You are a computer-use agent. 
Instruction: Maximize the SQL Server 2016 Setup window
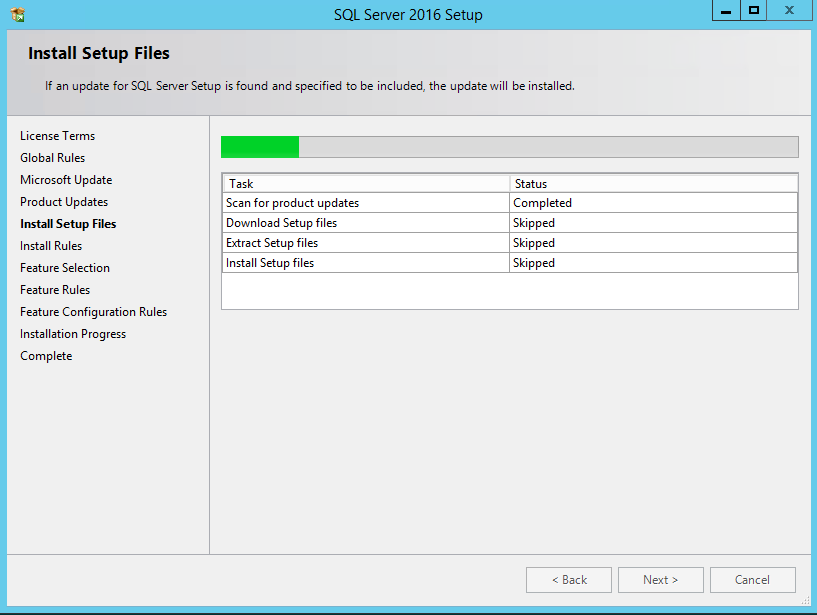[x=753, y=10]
